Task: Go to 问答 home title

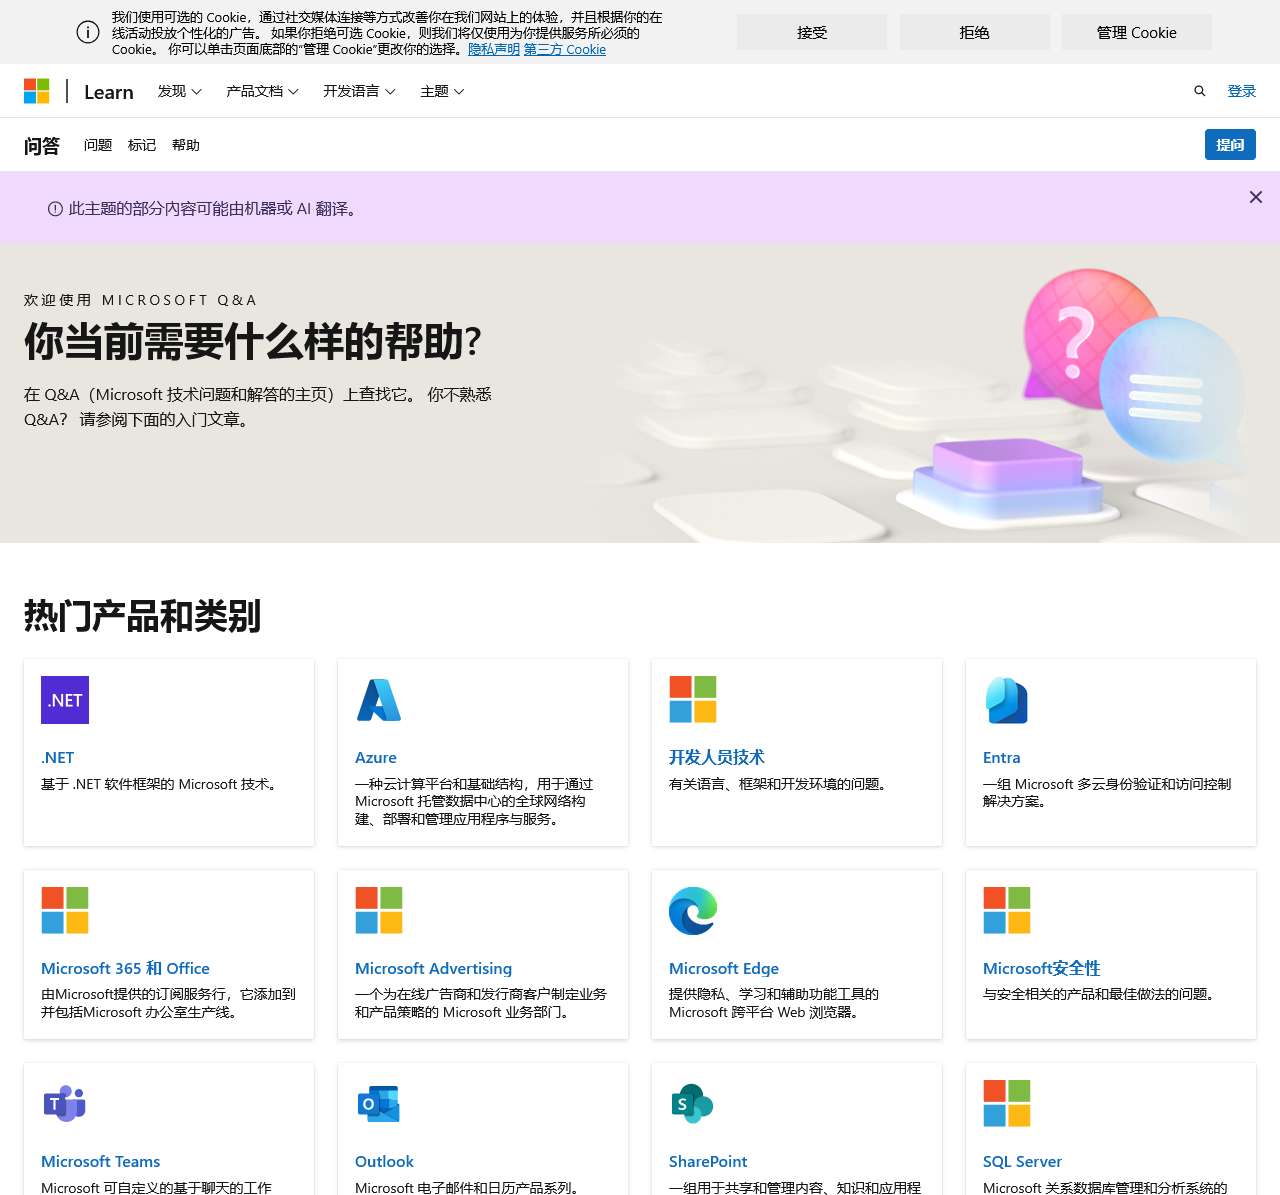Action: 42,146
